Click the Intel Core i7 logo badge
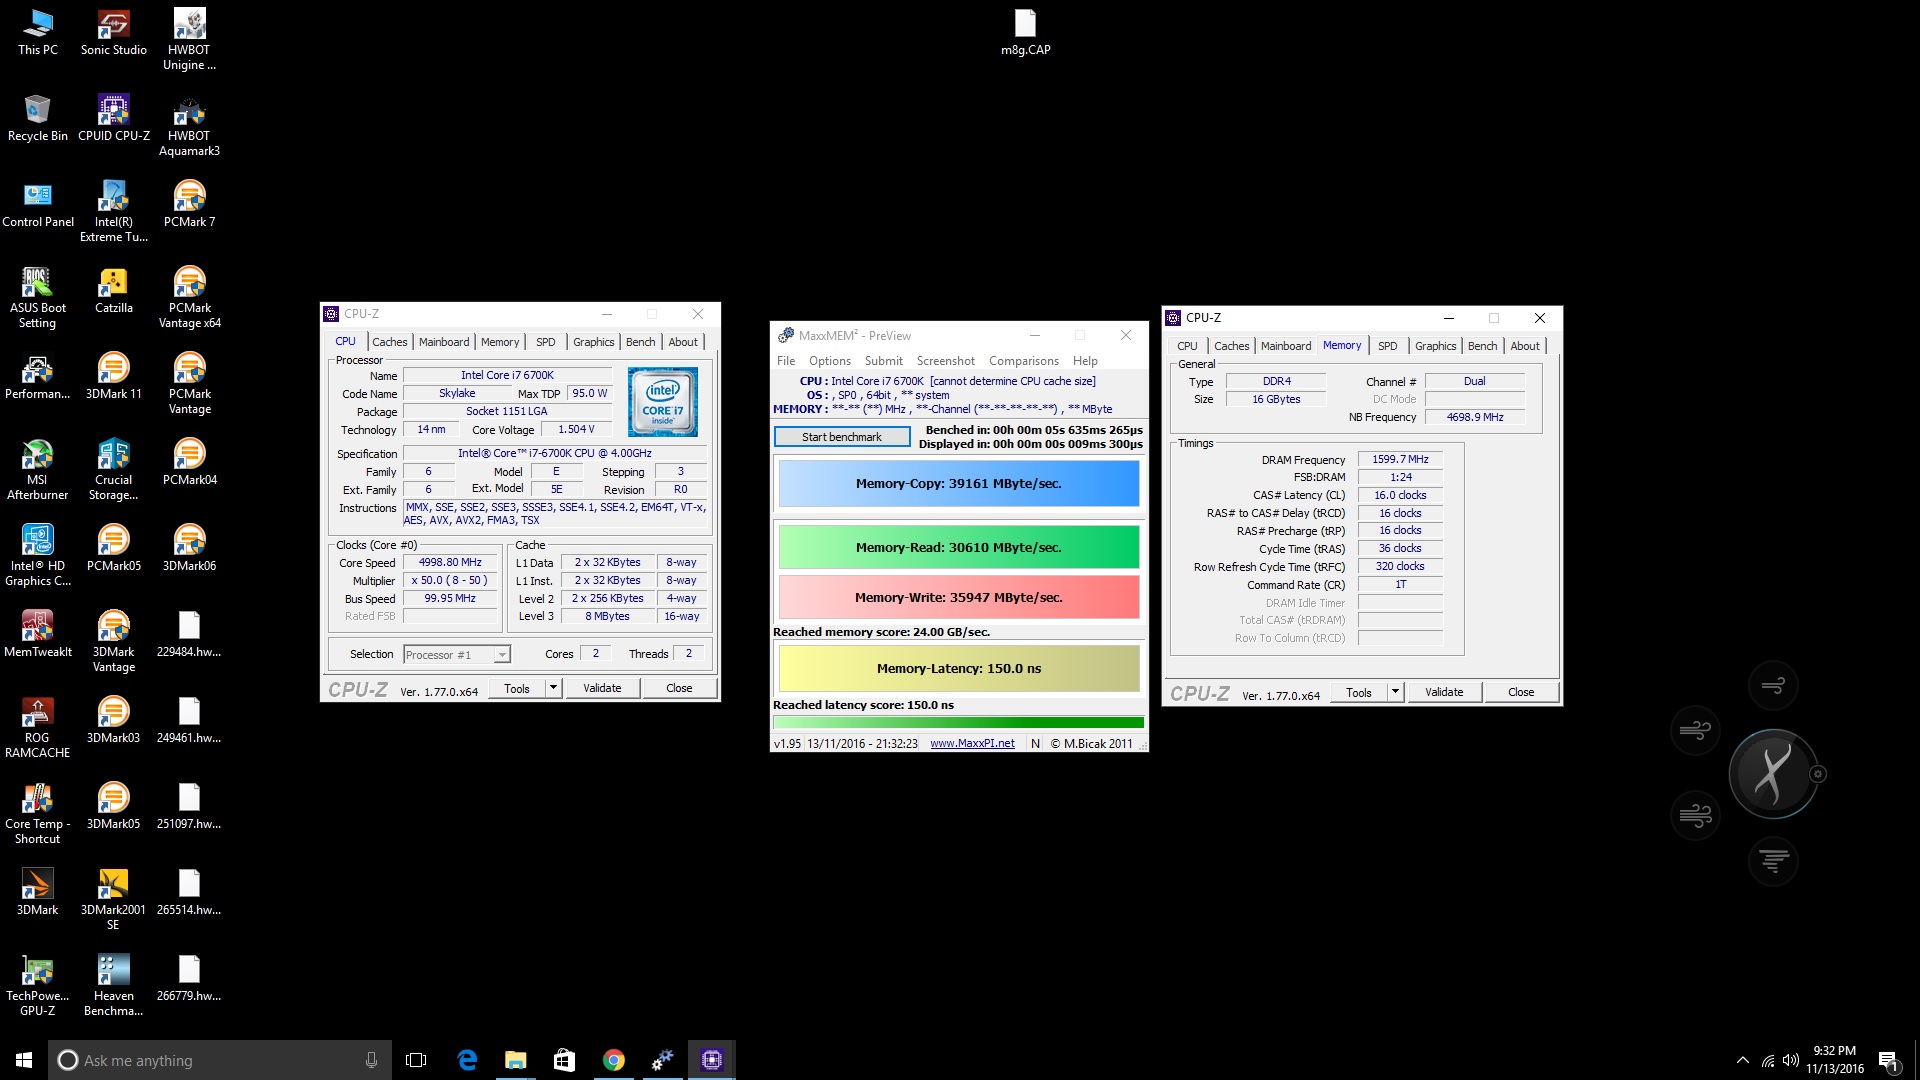Screen dimensions: 1920x1080 click(662, 402)
